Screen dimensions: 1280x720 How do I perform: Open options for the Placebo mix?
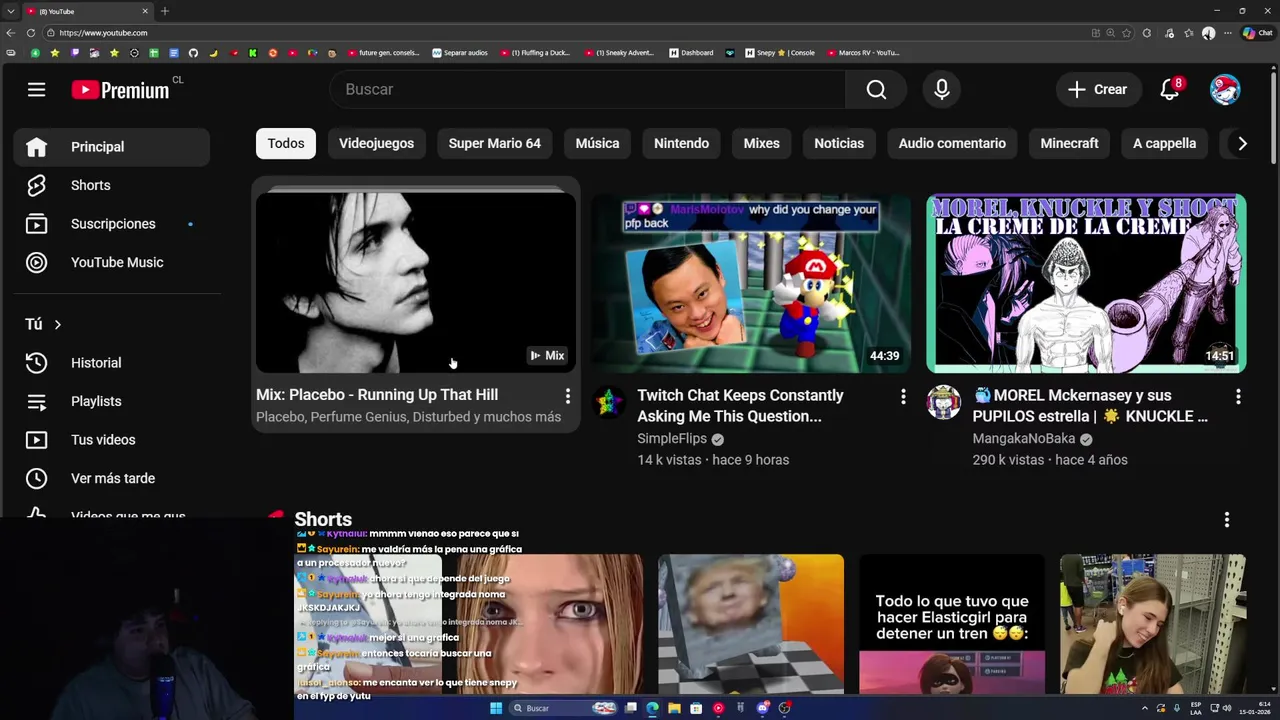tap(567, 396)
